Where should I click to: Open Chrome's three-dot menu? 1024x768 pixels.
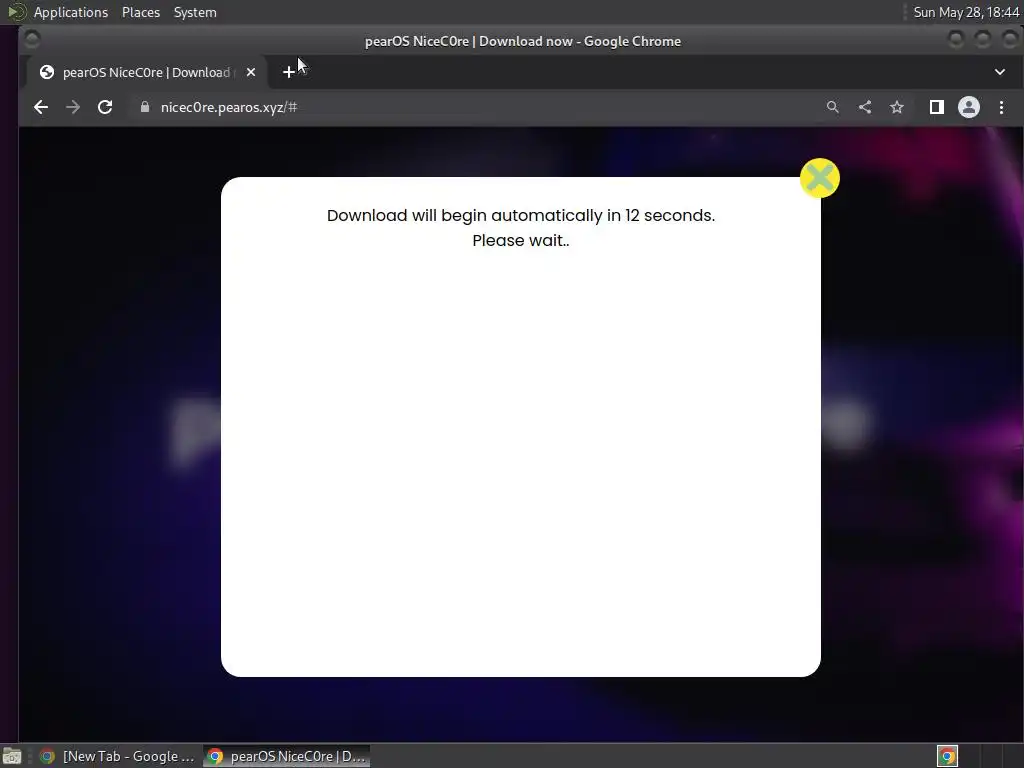pos(1001,107)
